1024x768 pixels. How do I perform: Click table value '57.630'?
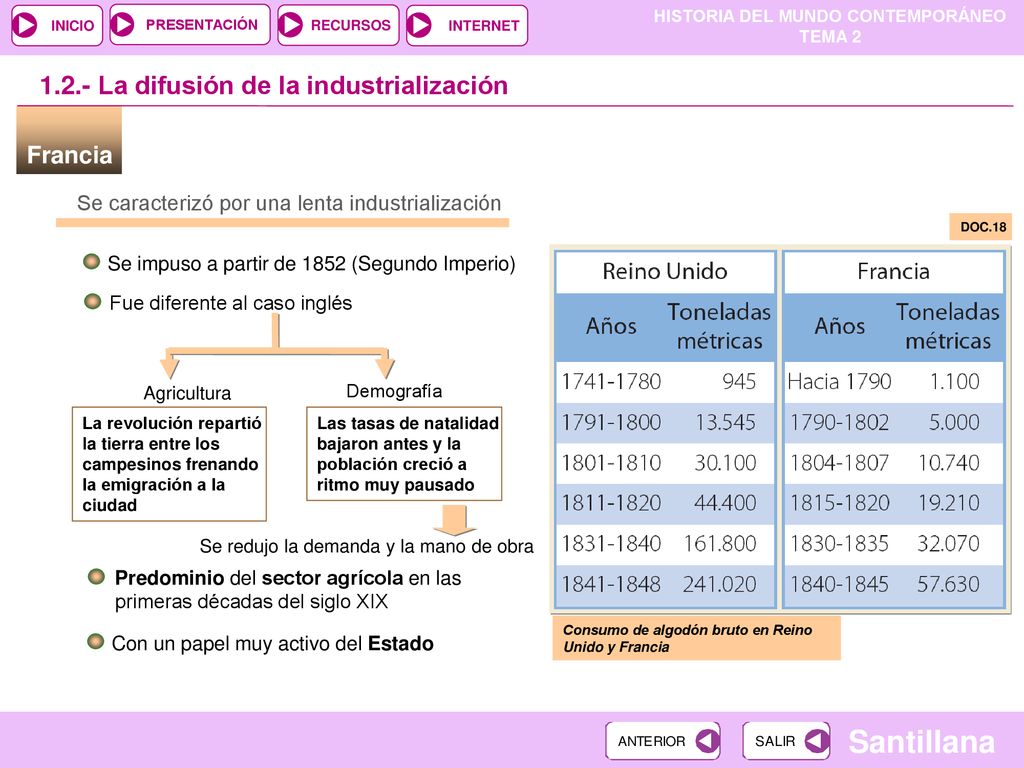point(949,584)
